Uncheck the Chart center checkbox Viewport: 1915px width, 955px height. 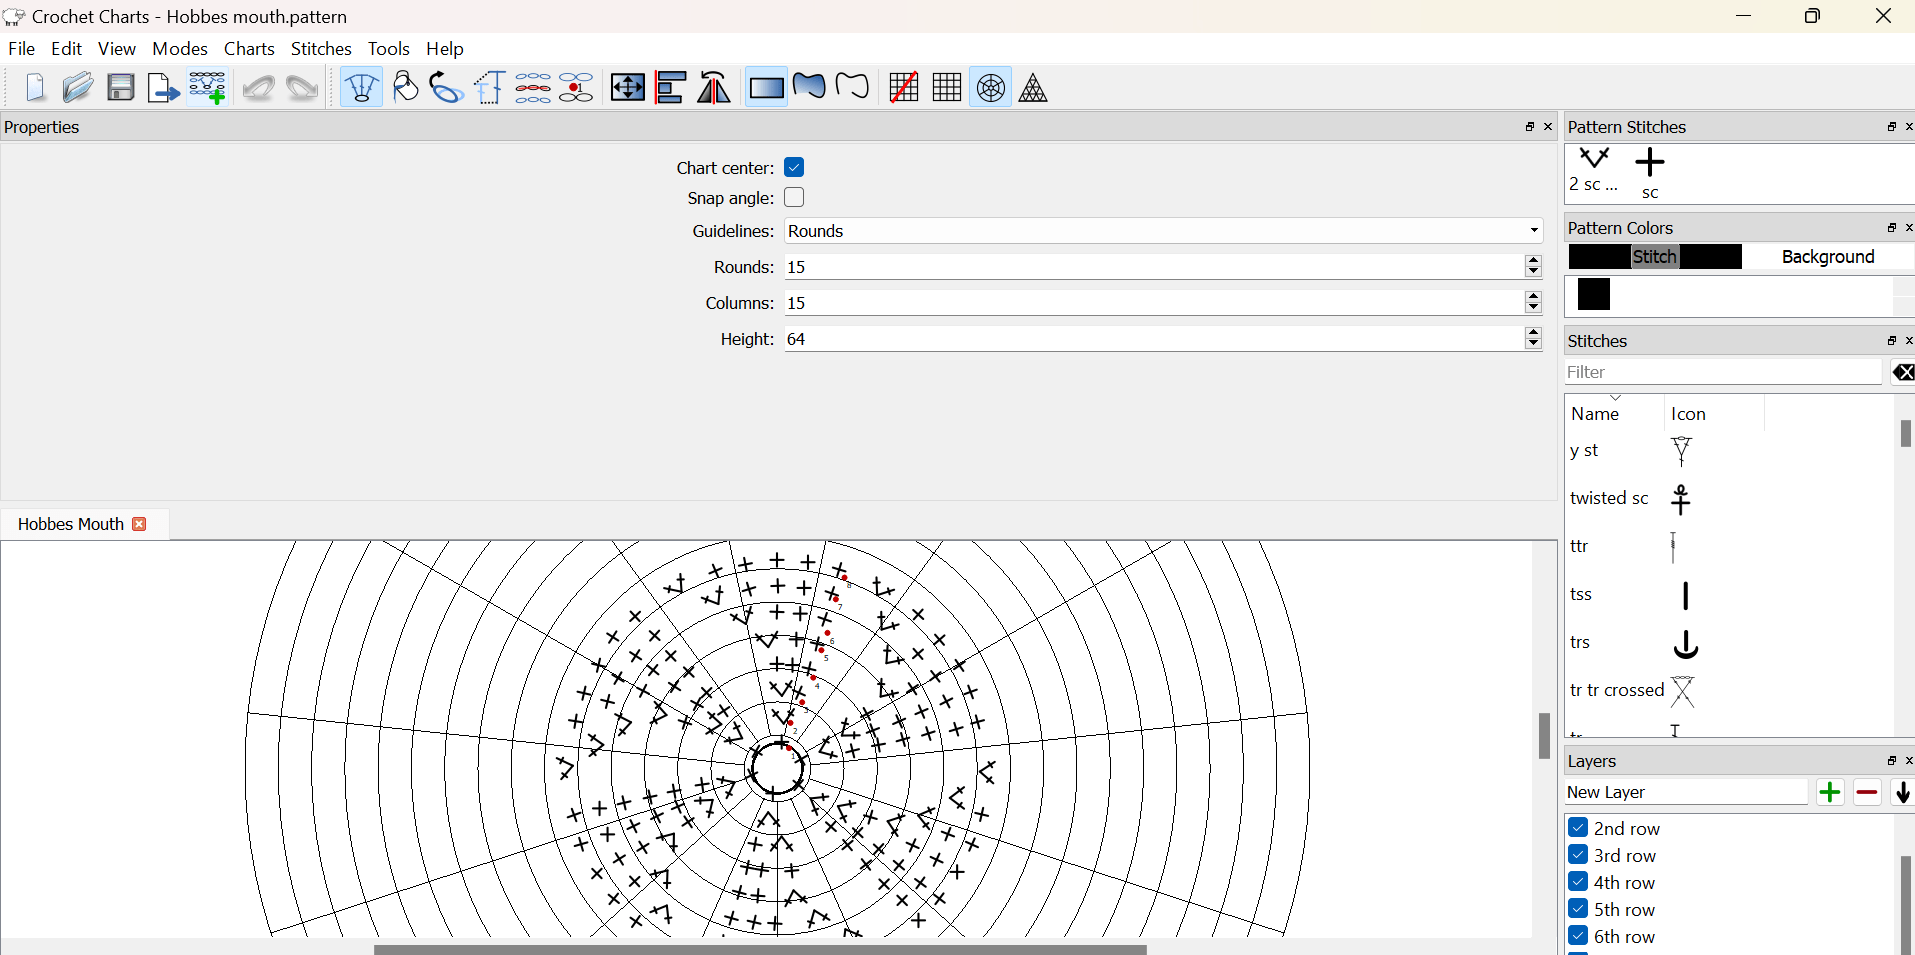pyautogui.click(x=794, y=167)
